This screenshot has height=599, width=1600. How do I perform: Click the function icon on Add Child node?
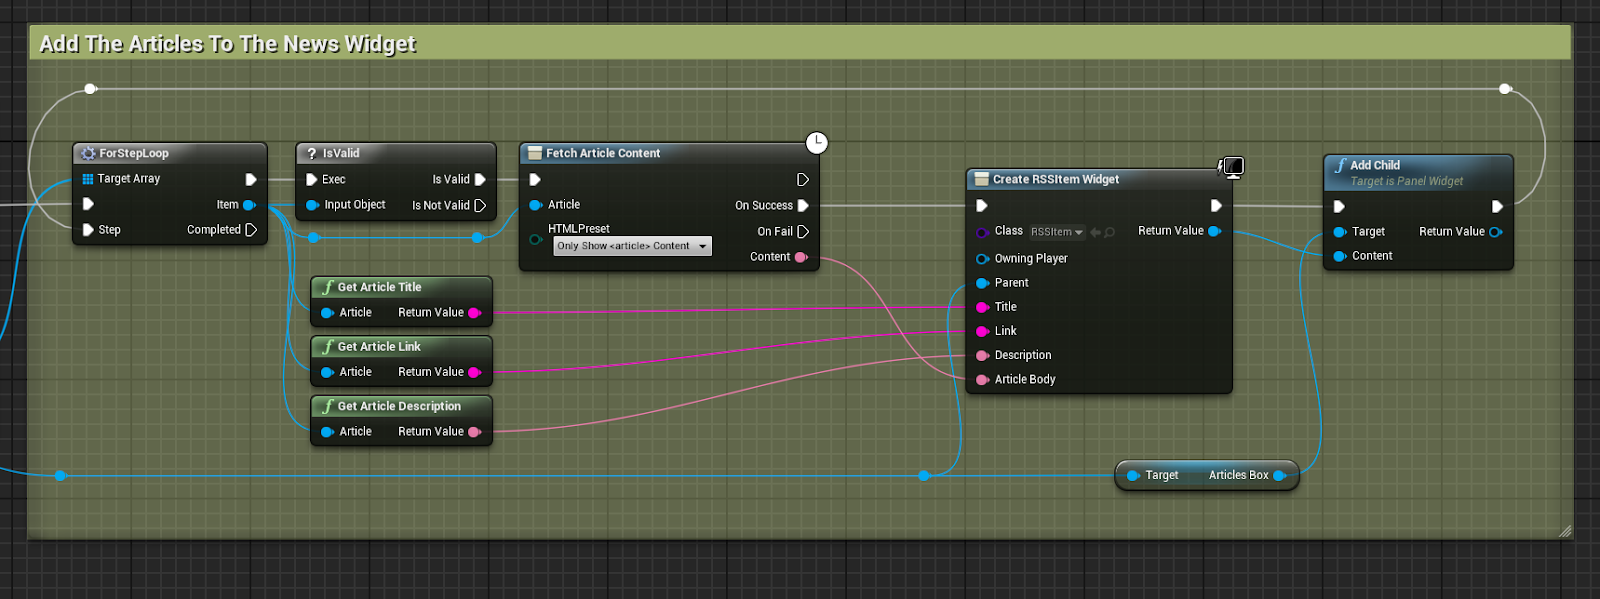click(x=1340, y=166)
